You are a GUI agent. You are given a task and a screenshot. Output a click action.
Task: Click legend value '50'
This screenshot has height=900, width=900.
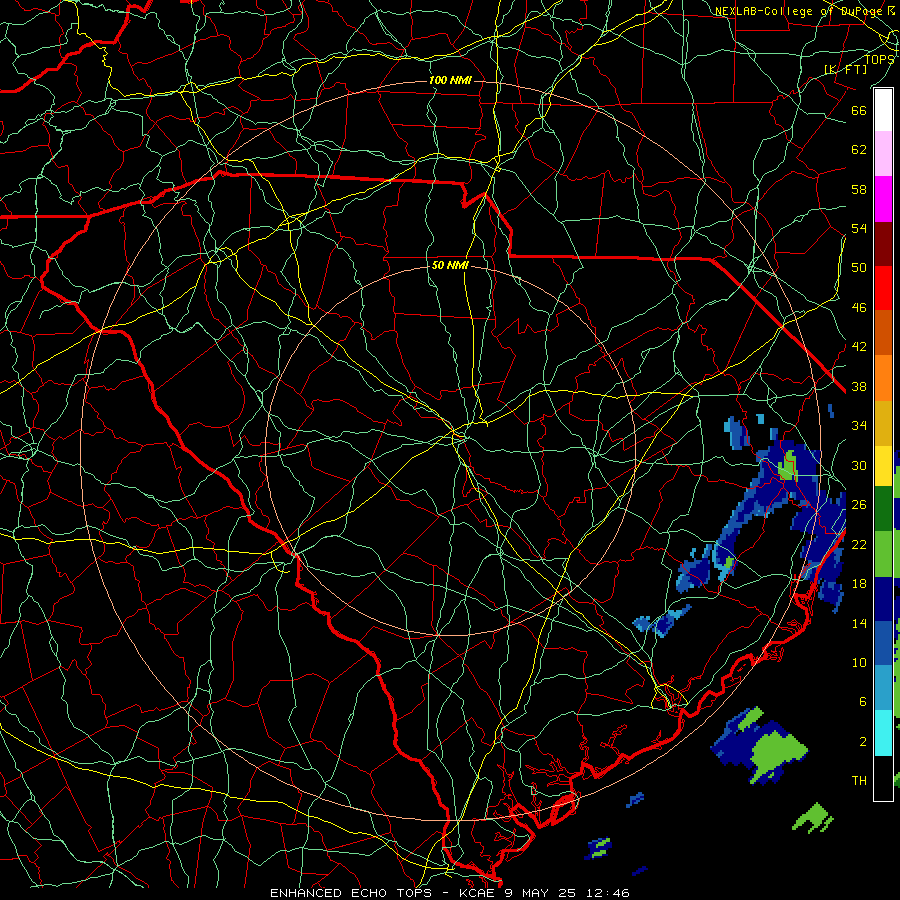coord(859,268)
